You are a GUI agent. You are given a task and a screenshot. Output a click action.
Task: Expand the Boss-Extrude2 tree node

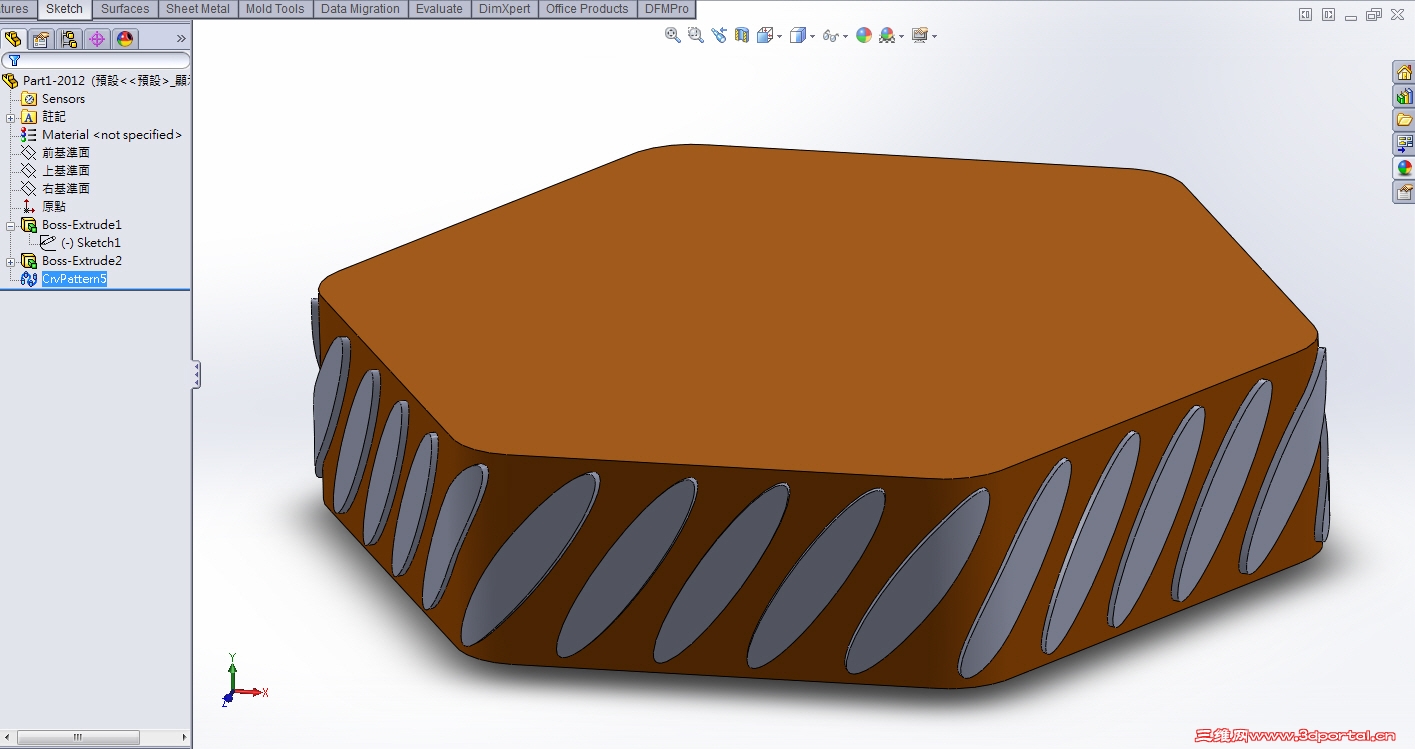pos(10,262)
